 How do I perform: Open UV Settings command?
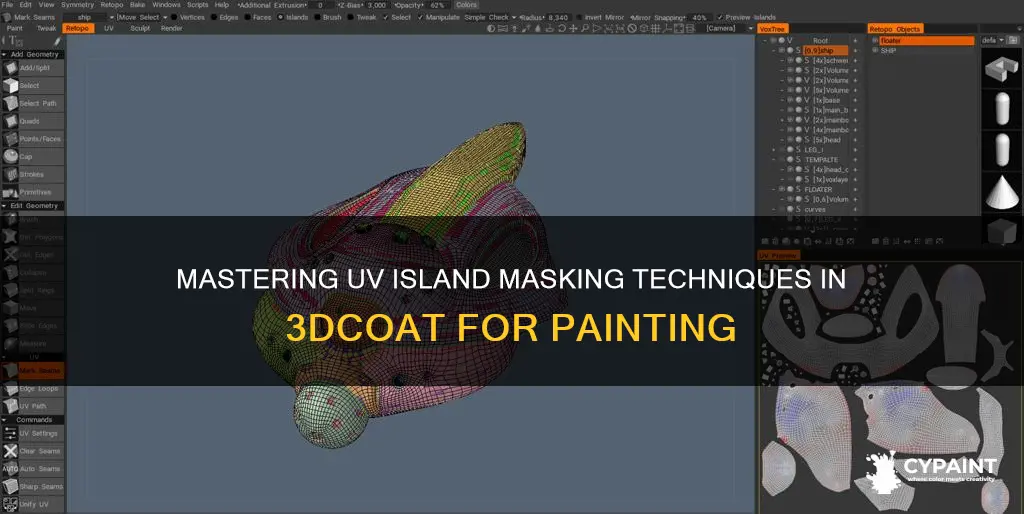pos(33,433)
